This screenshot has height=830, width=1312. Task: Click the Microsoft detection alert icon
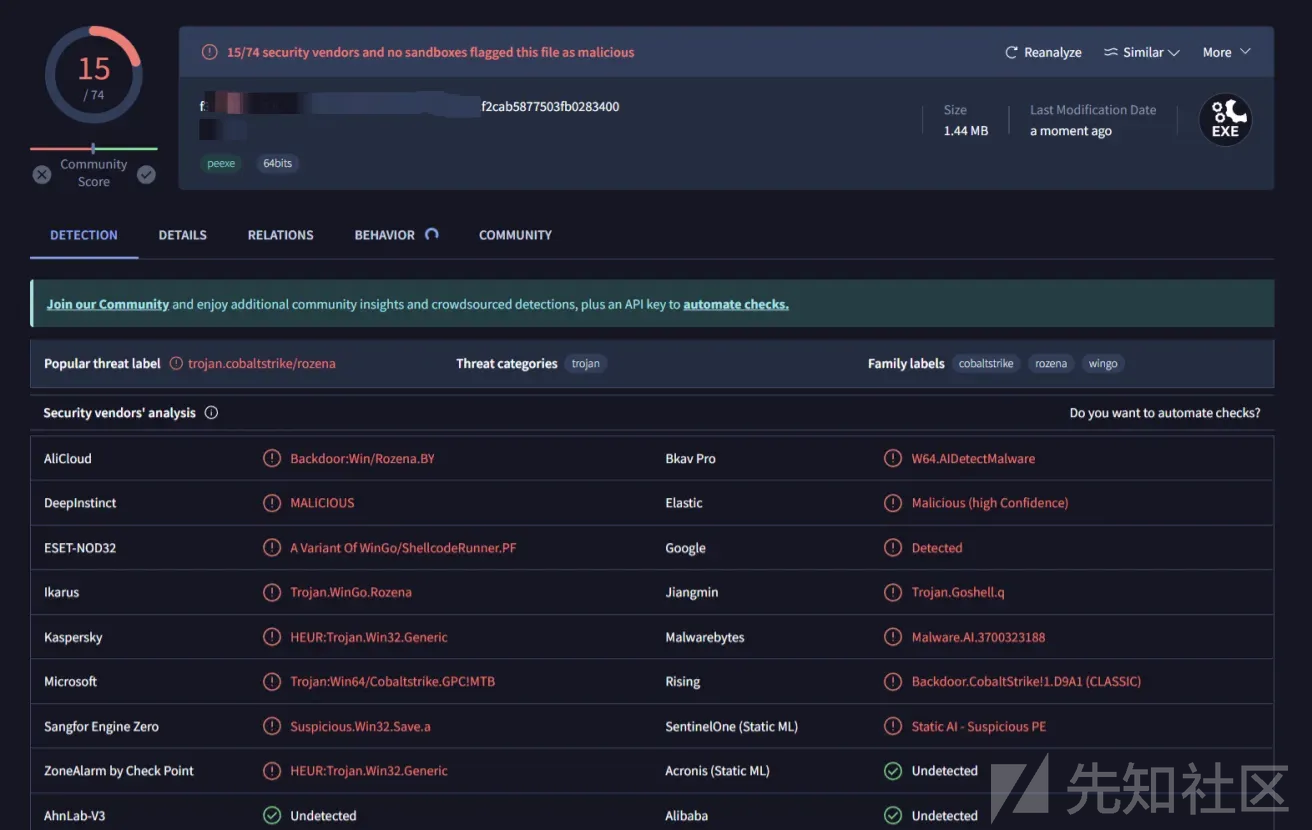point(272,681)
